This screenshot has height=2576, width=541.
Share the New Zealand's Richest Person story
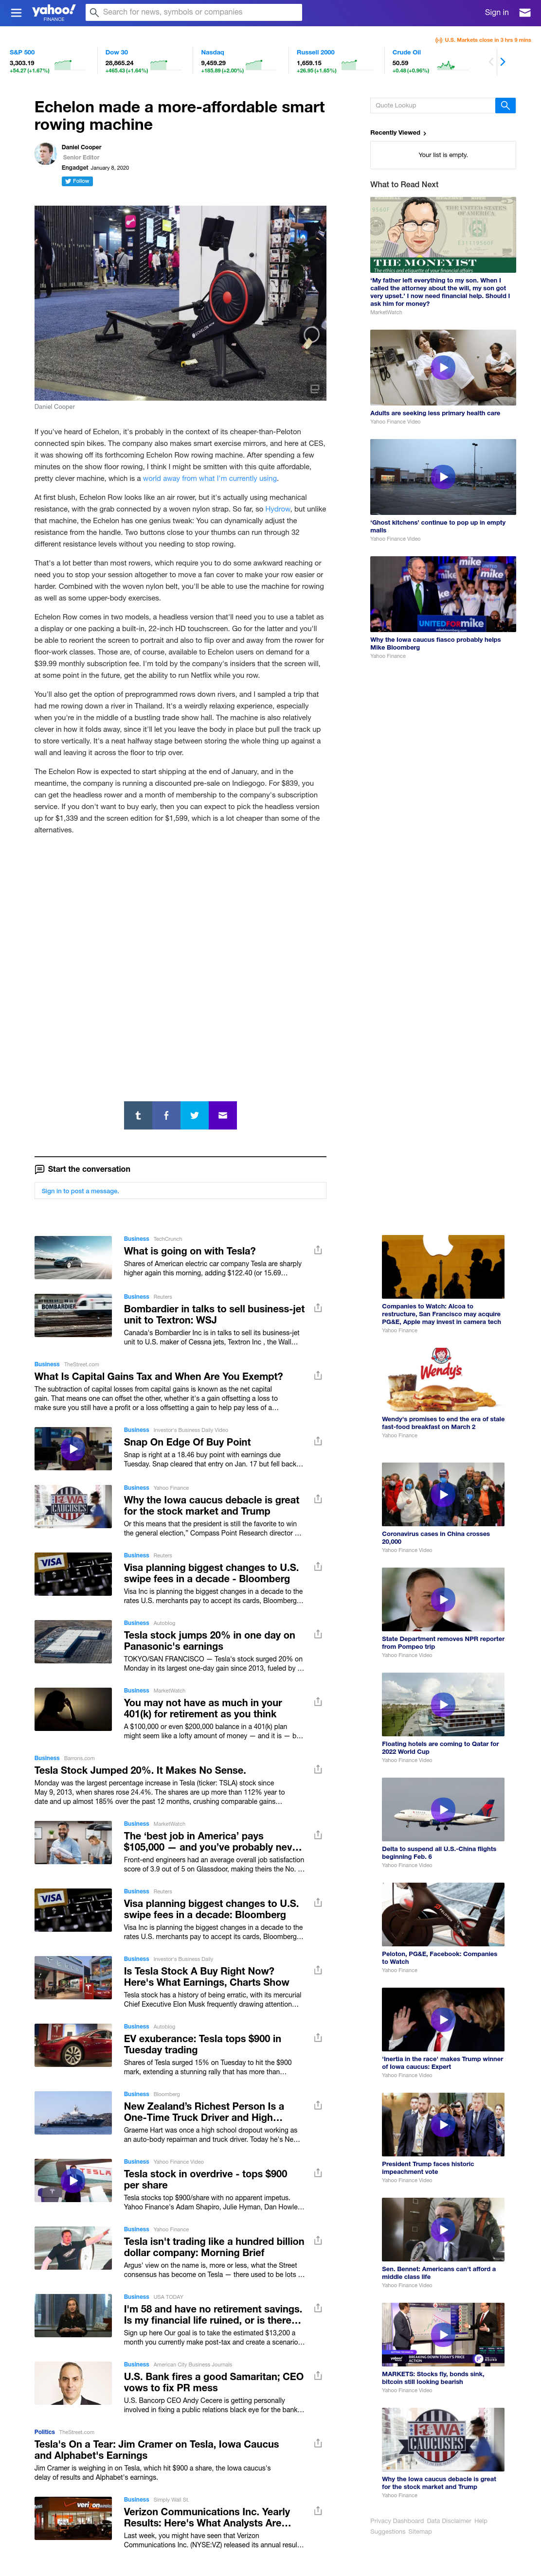click(318, 2105)
